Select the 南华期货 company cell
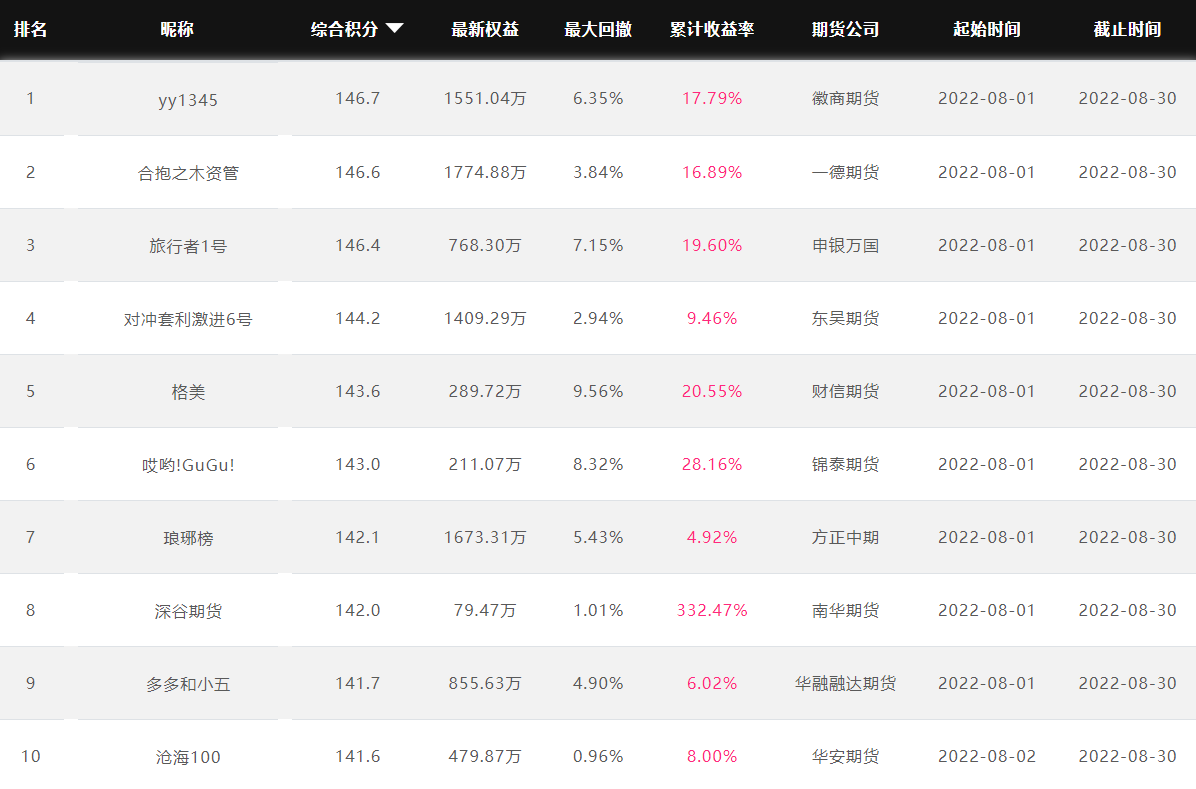This screenshot has height=789, width=1196. (845, 610)
